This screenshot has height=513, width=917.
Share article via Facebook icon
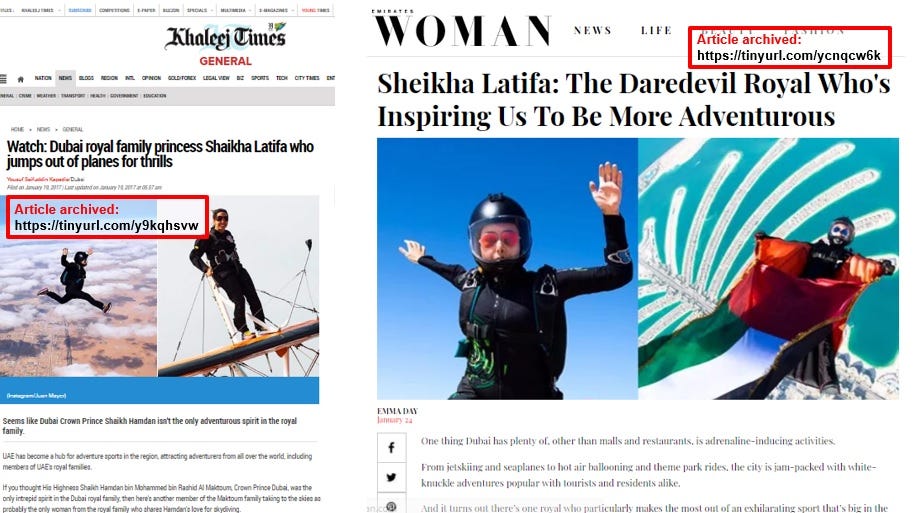pos(391,448)
